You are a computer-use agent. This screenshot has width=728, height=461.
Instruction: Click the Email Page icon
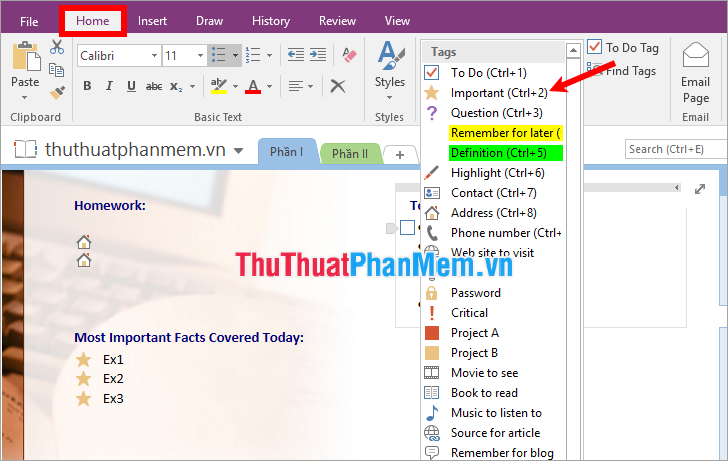tap(696, 73)
